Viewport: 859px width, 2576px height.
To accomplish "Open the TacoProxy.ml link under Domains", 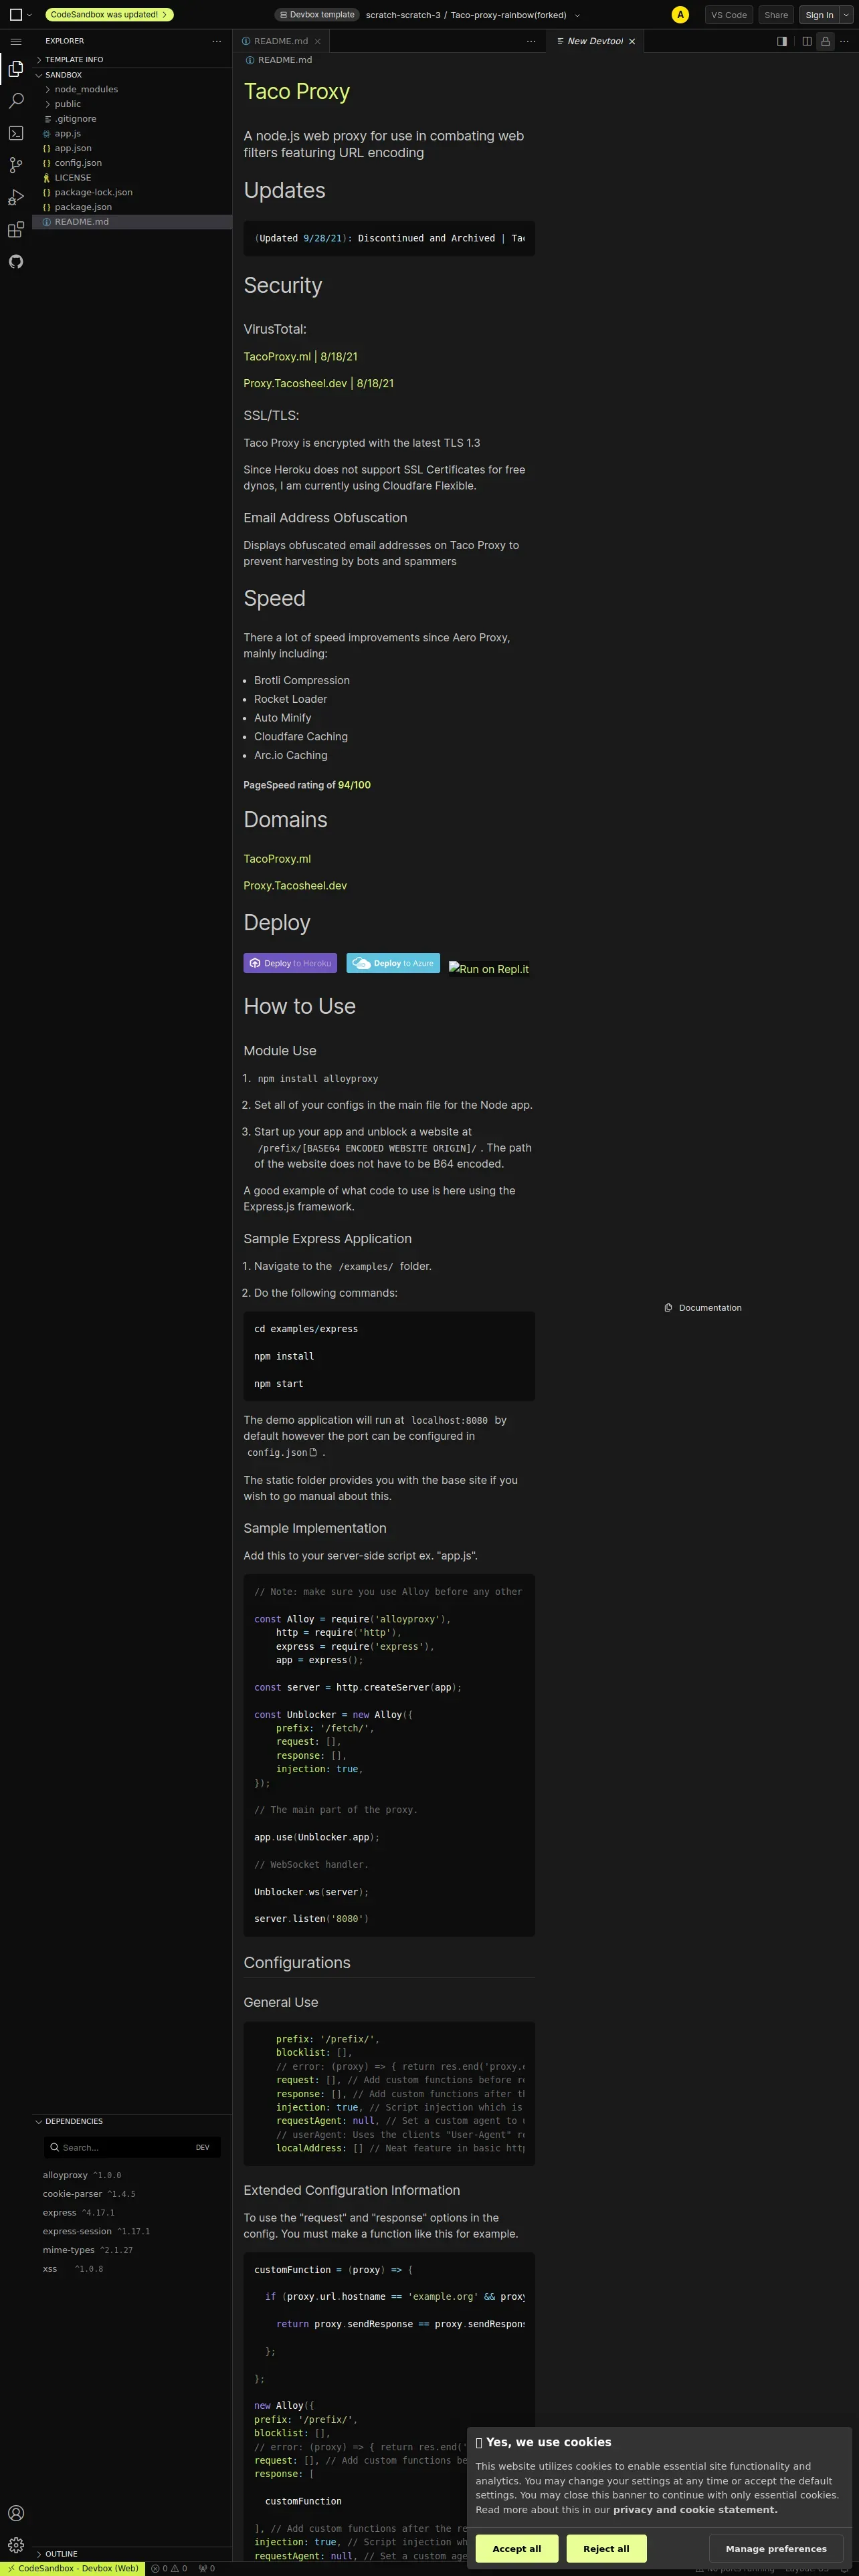I will [277, 859].
